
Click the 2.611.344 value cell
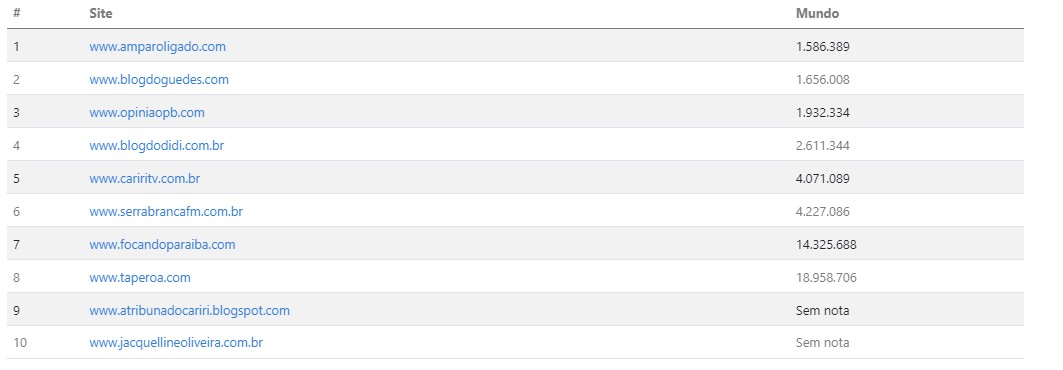[x=822, y=146]
